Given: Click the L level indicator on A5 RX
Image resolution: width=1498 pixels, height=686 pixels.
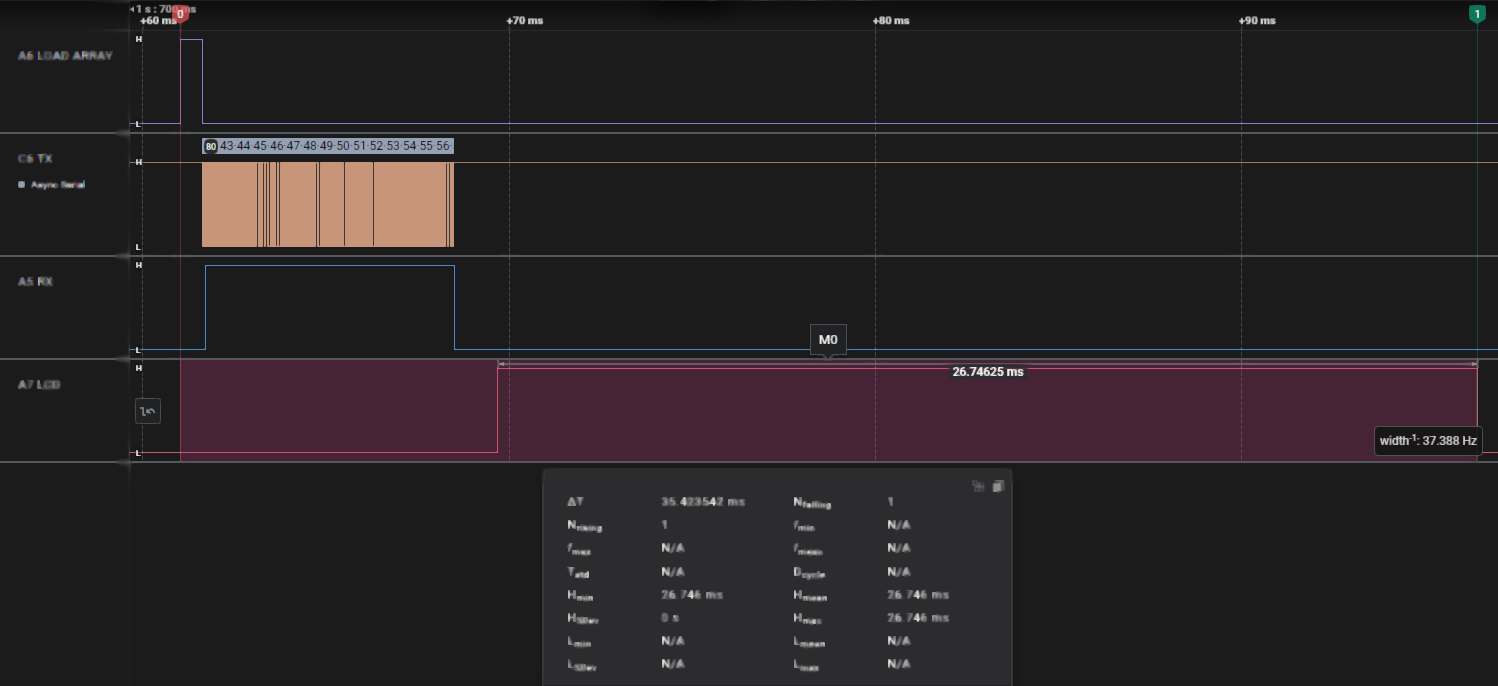Looking at the screenshot, I should [137, 350].
